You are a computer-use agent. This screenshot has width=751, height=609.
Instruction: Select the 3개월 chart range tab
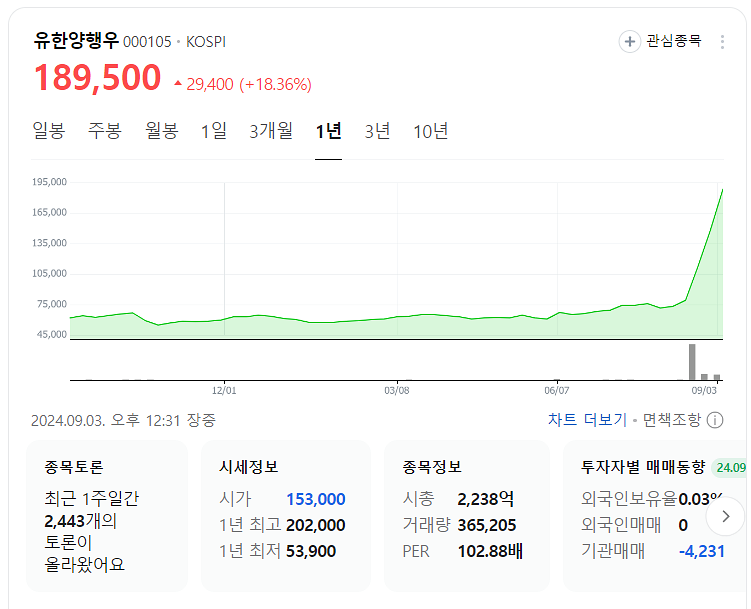(271, 131)
